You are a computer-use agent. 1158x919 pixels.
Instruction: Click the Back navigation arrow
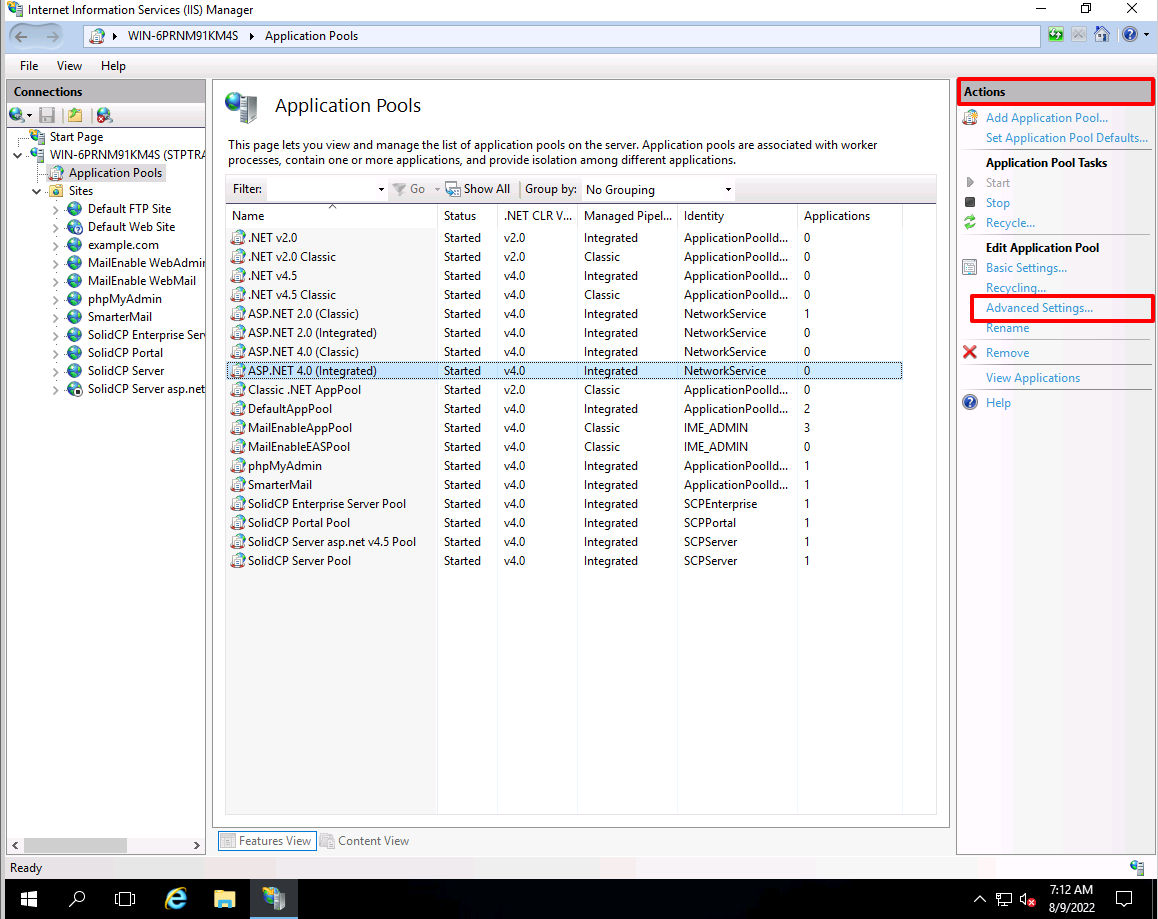(21, 35)
